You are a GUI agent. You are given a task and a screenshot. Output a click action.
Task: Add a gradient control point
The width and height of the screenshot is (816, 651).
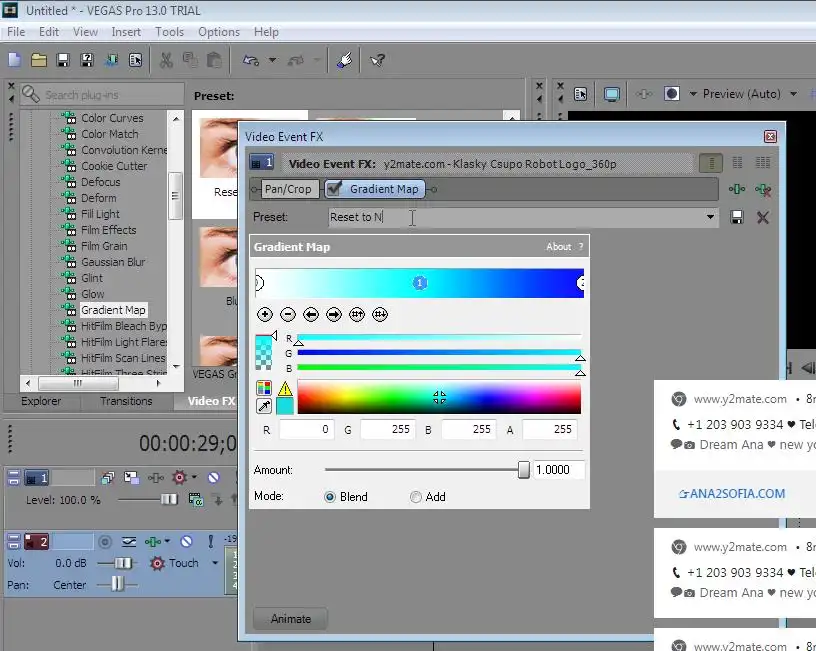264,314
